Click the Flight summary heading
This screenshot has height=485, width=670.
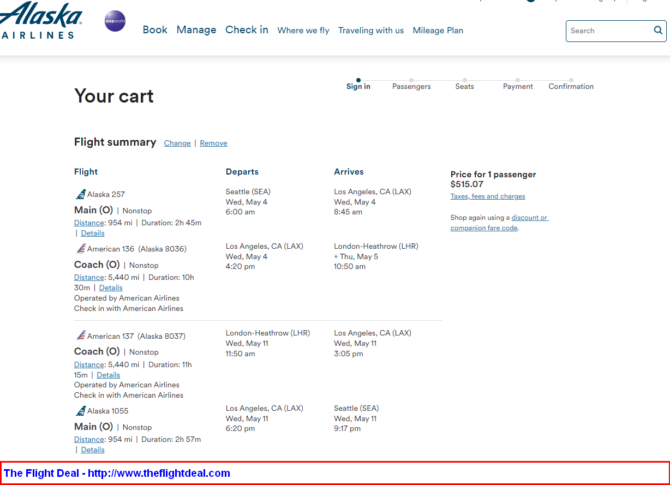pyautogui.click(x=115, y=142)
